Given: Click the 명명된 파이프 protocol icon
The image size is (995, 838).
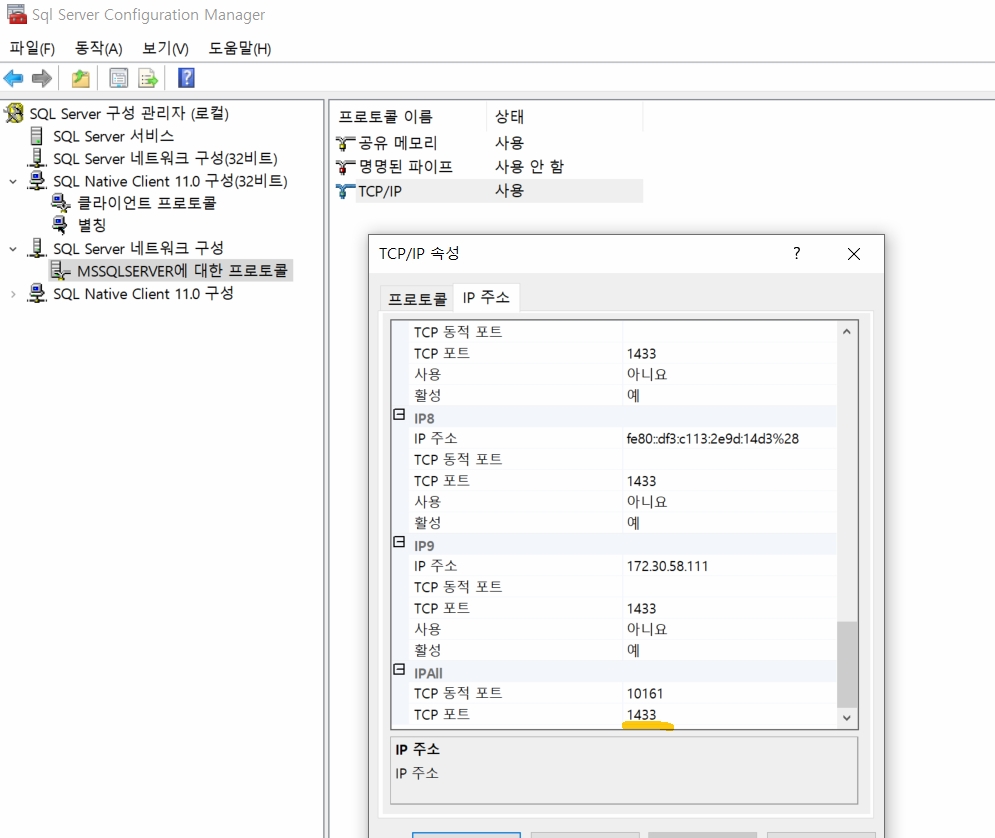Looking at the screenshot, I should pyautogui.click(x=345, y=167).
